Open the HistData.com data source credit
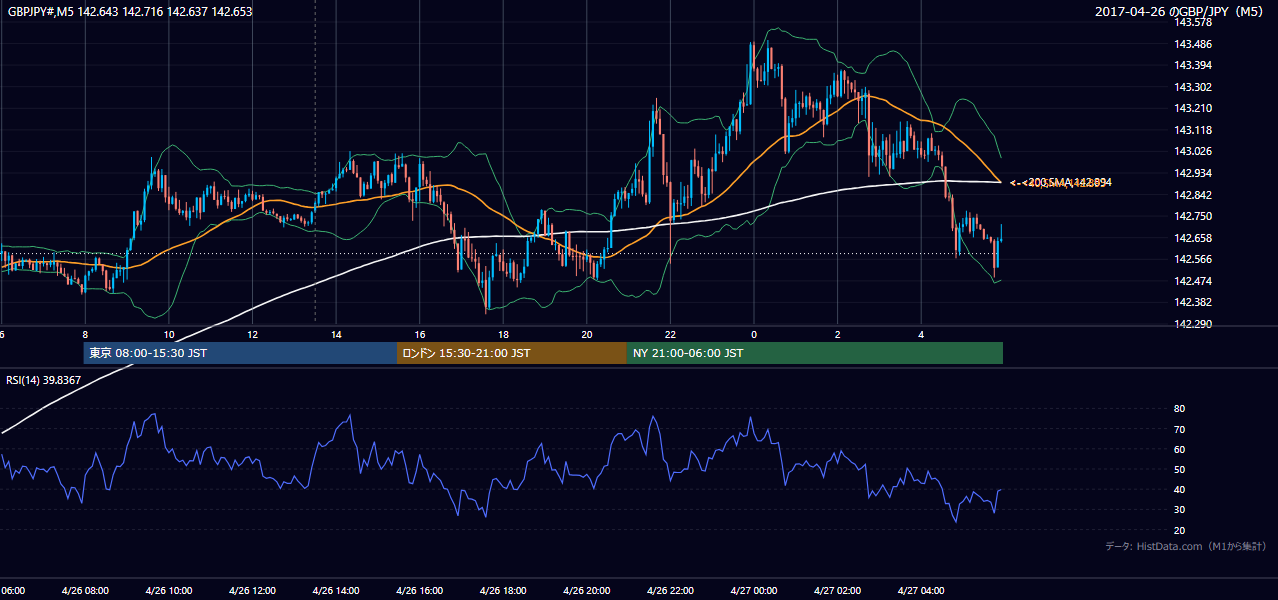The height and width of the screenshot is (600, 1278). point(1186,546)
